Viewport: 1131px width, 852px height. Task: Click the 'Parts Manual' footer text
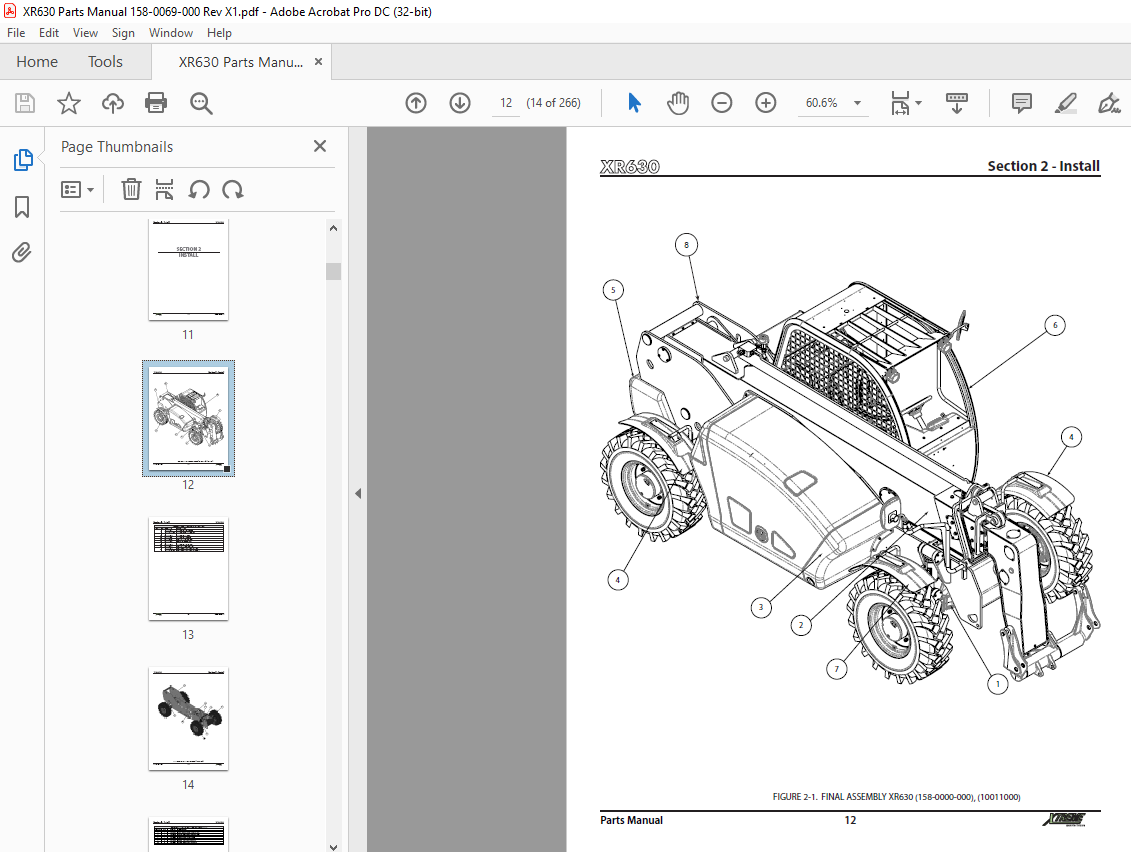click(x=631, y=820)
